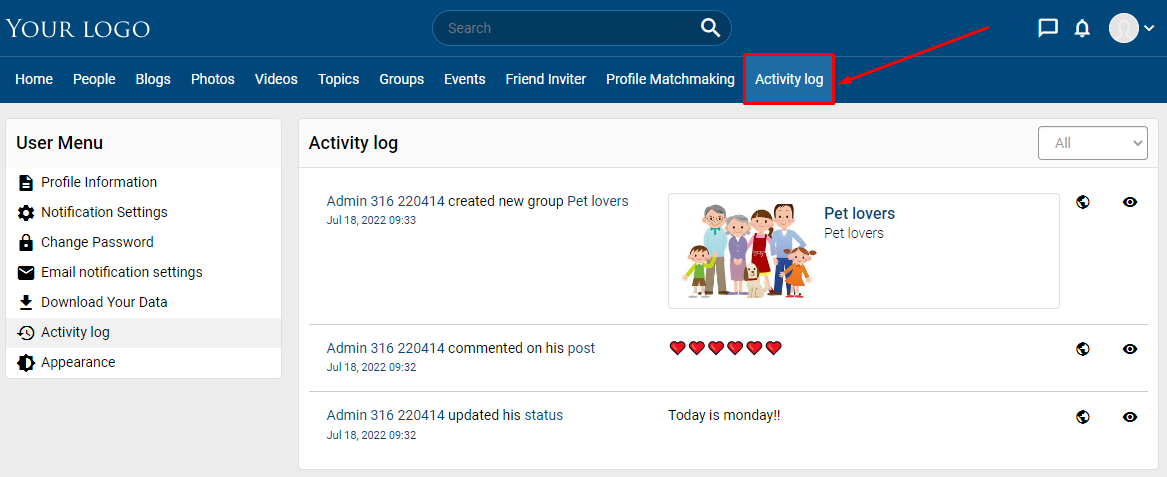Click globe privacy icon for status update entry
The height and width of the screenshot is (477, 1167).
[1083, 417]
